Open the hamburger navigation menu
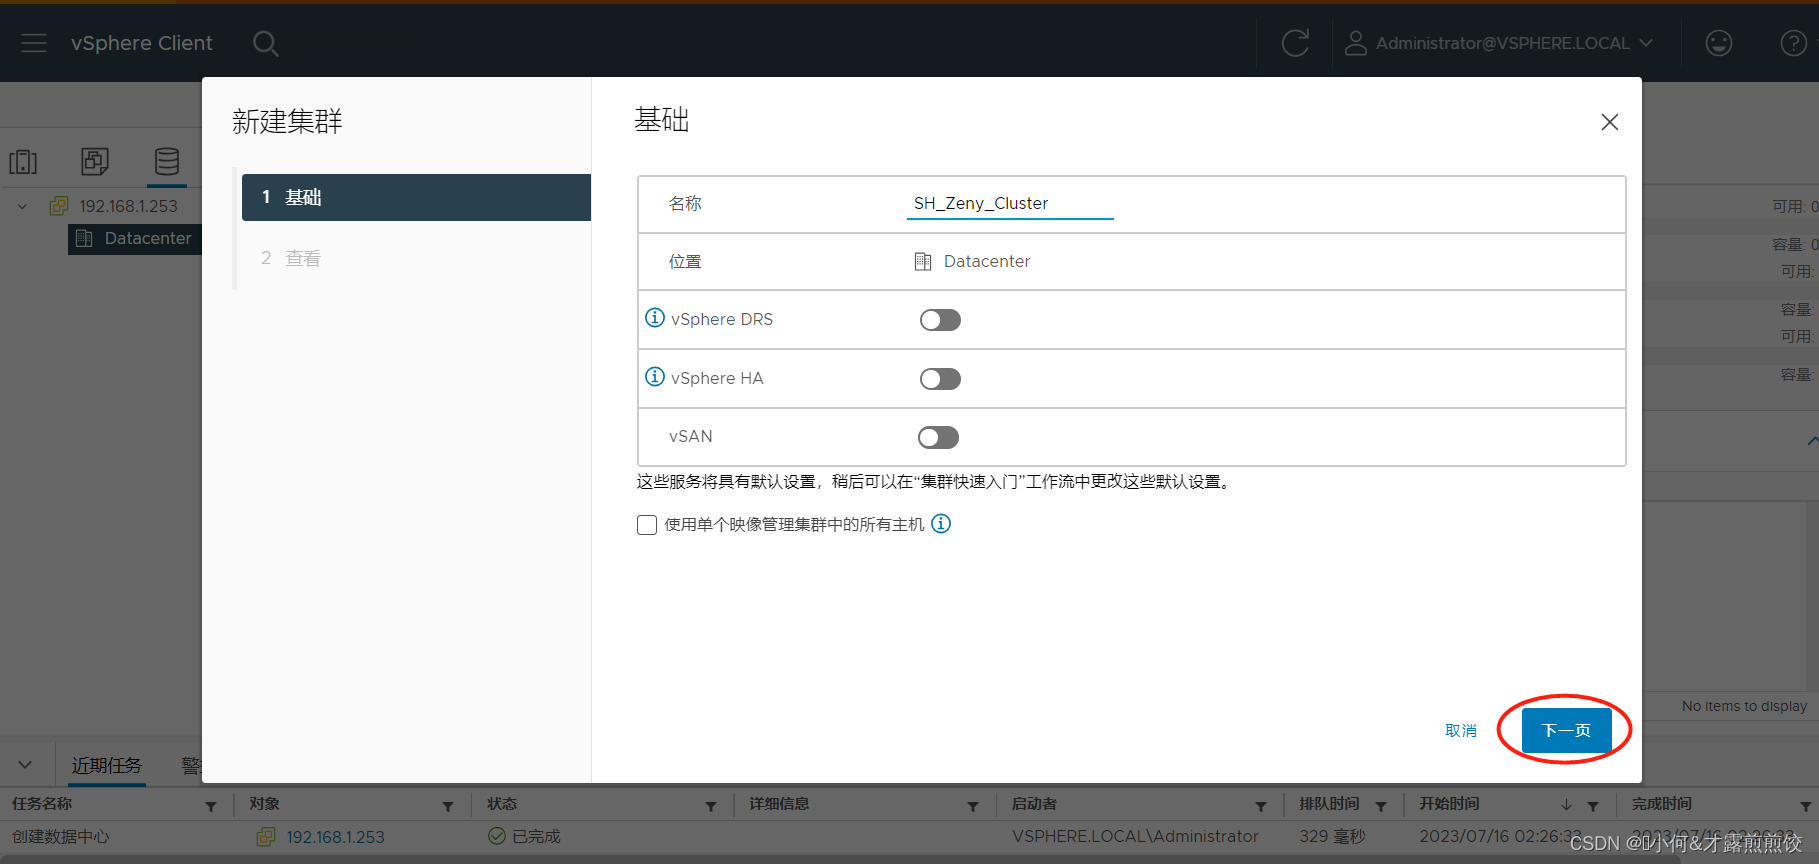 click(x=34, y=43)
